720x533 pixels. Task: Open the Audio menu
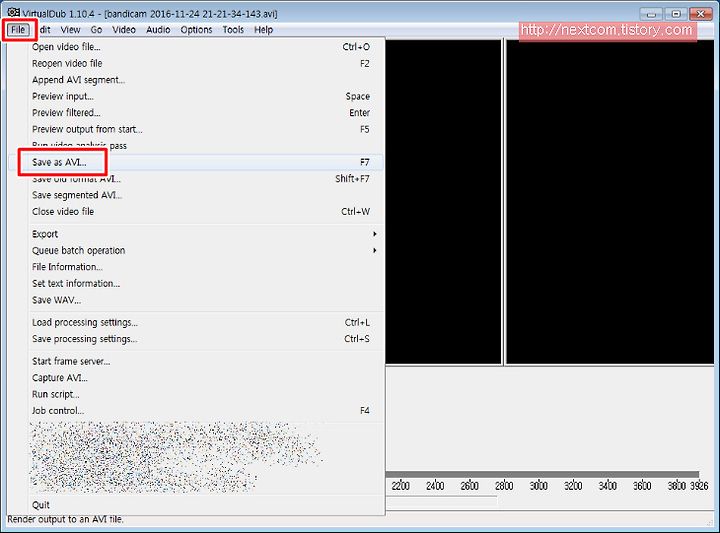[x=158, y=30]
